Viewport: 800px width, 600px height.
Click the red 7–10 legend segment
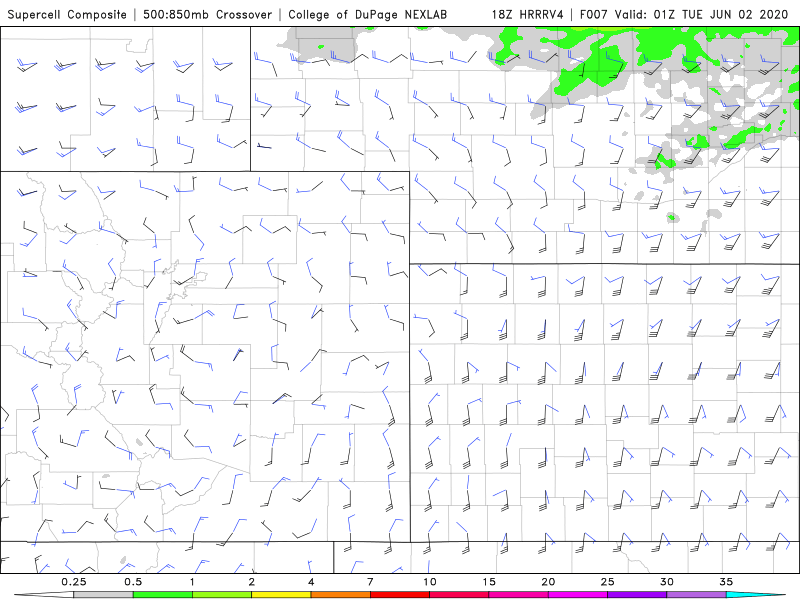[399, 595]
